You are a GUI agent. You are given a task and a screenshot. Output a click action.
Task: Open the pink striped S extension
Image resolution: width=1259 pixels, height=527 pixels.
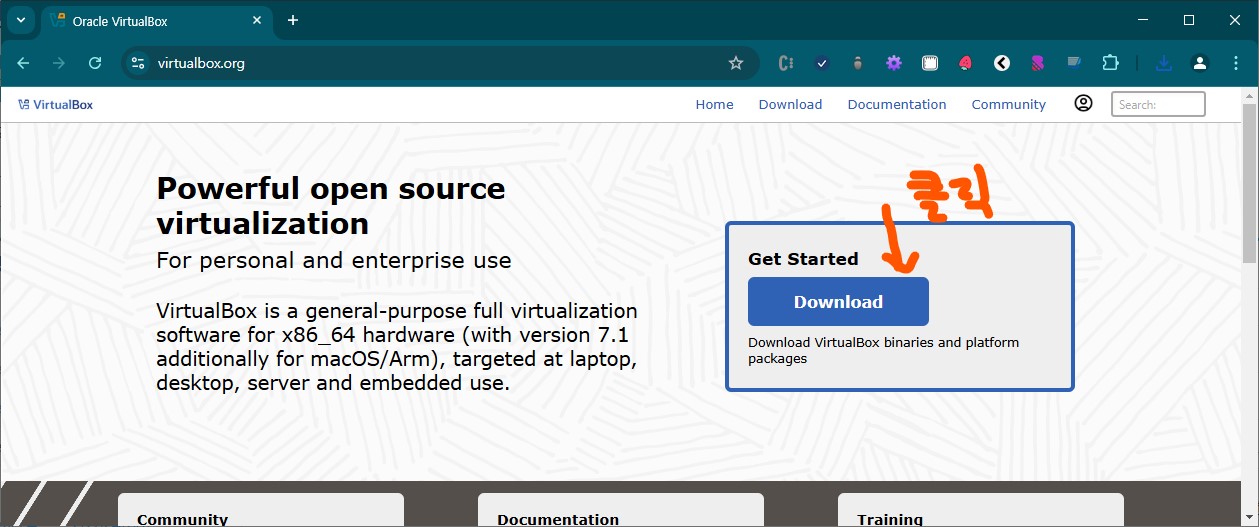coord(1038,63)
